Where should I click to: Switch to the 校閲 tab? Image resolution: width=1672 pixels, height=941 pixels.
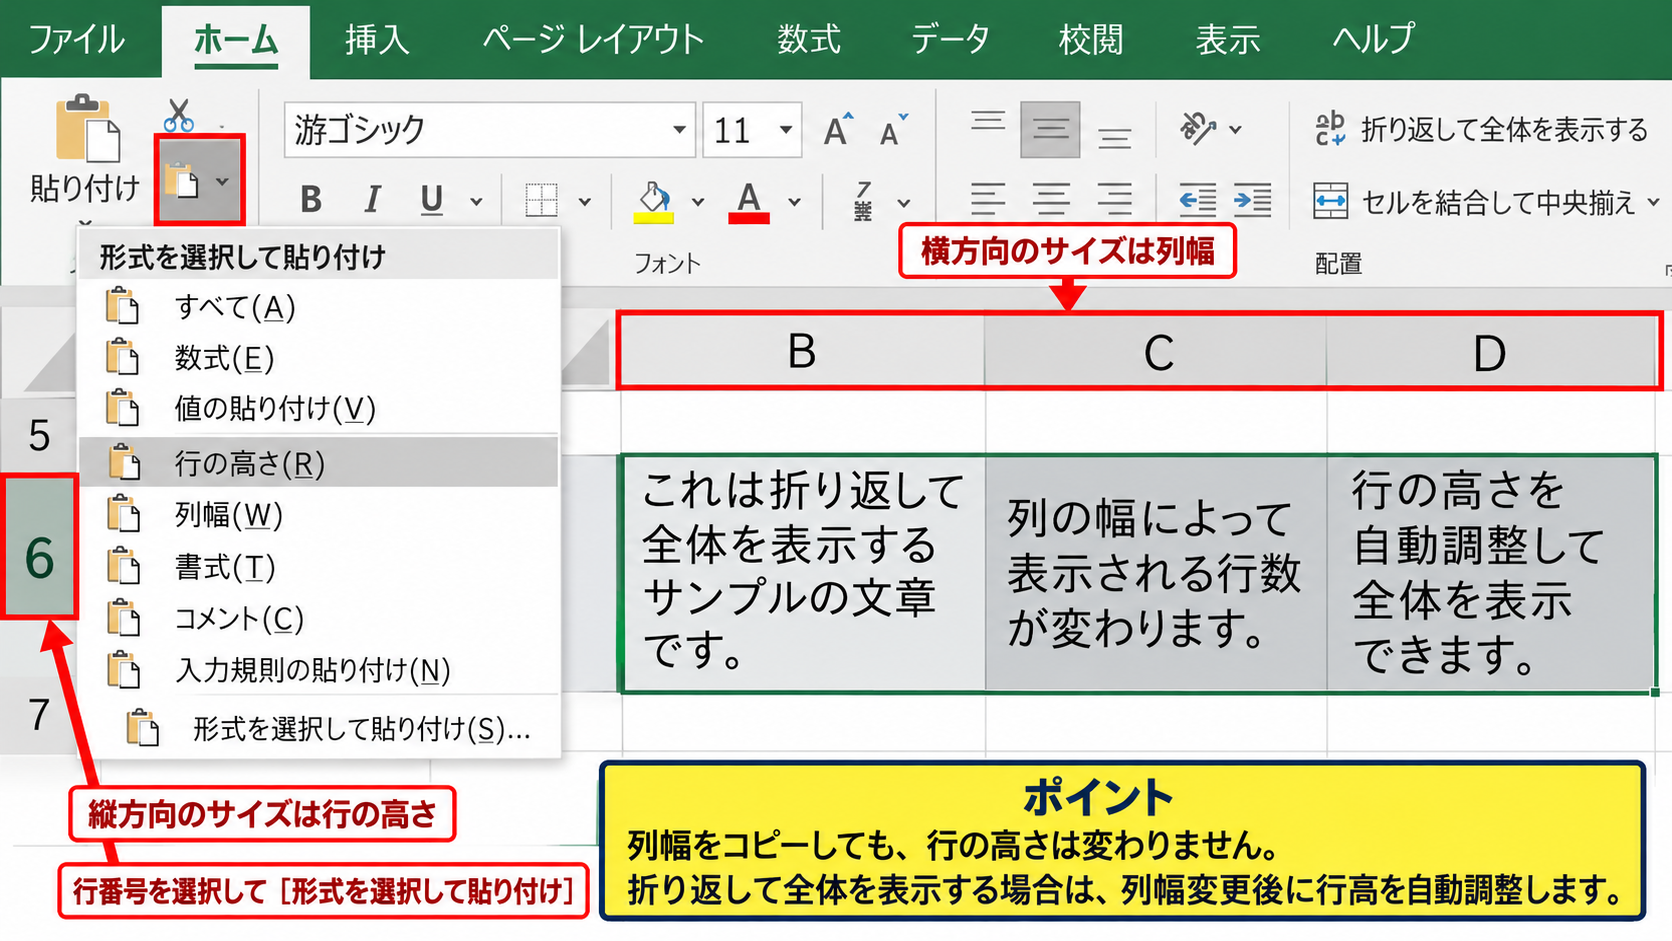1091,39
